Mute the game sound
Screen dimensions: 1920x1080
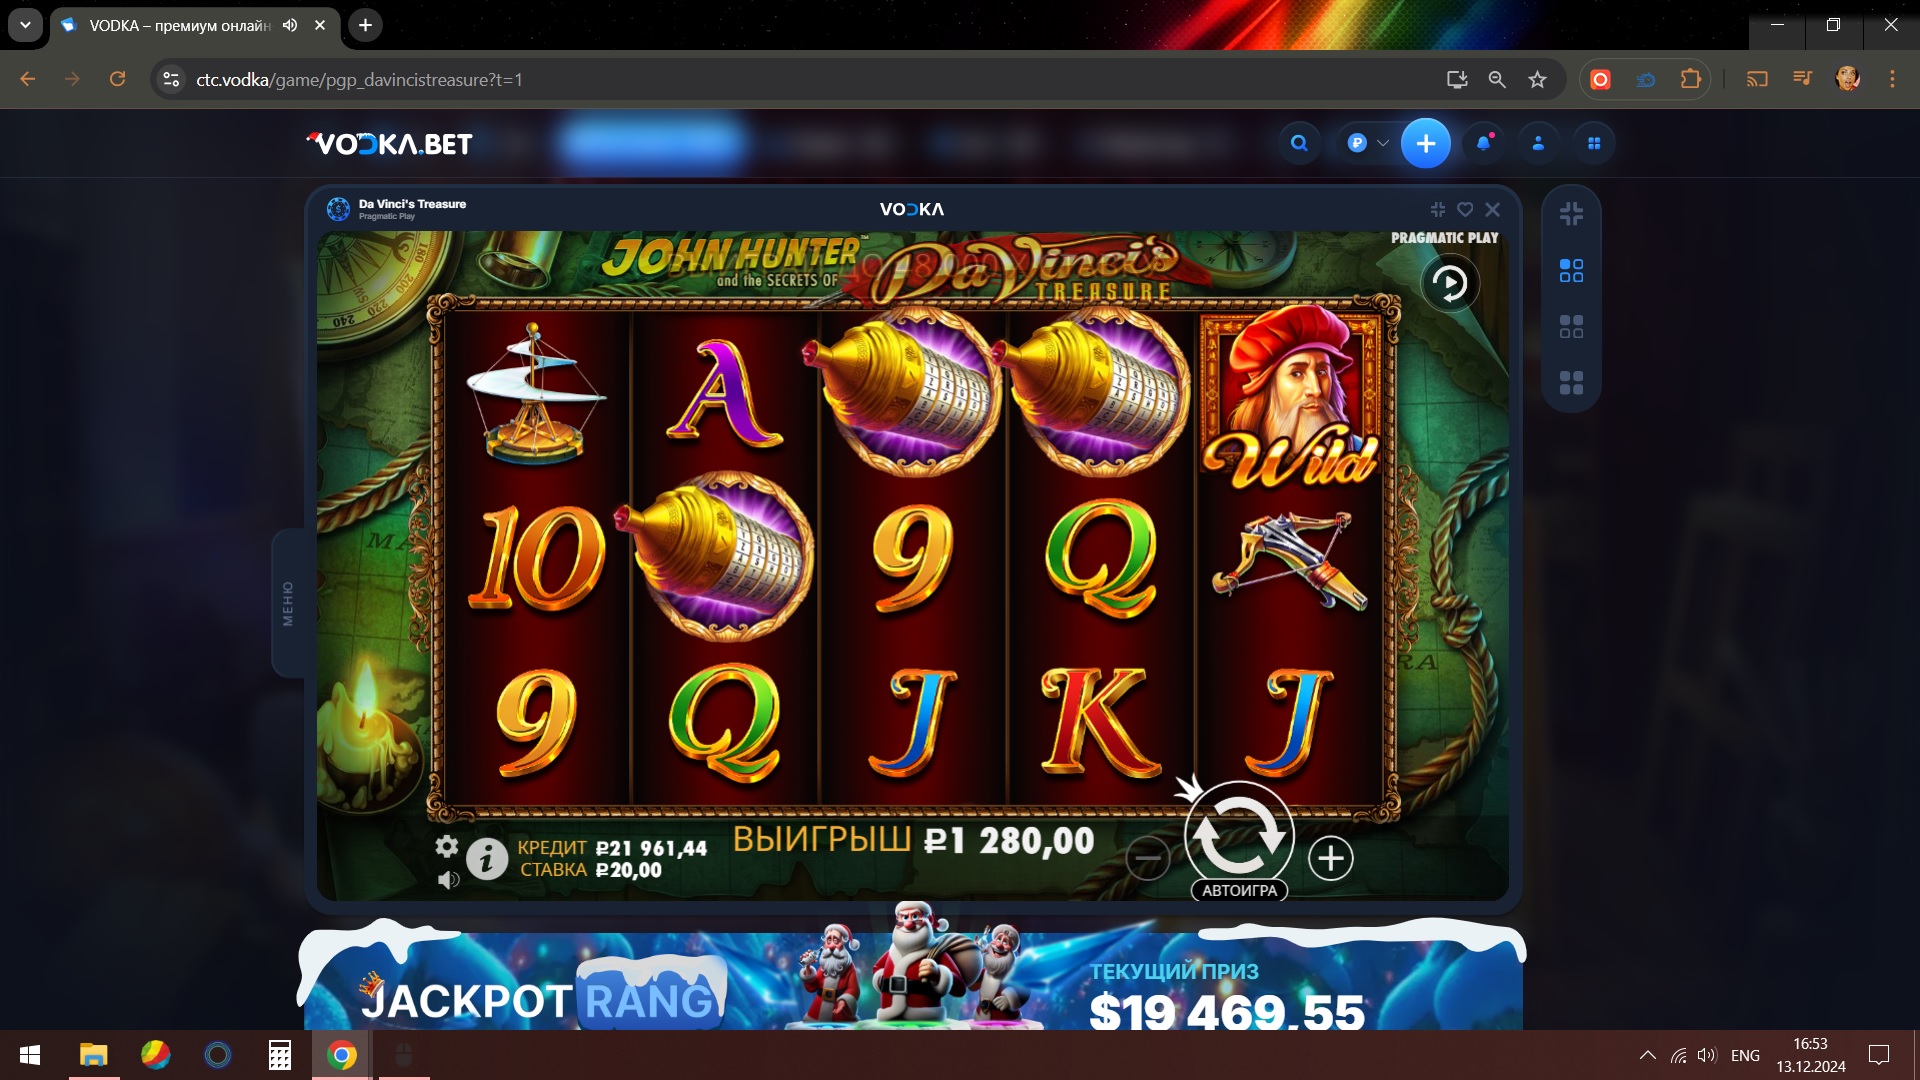tap(448, 880)
